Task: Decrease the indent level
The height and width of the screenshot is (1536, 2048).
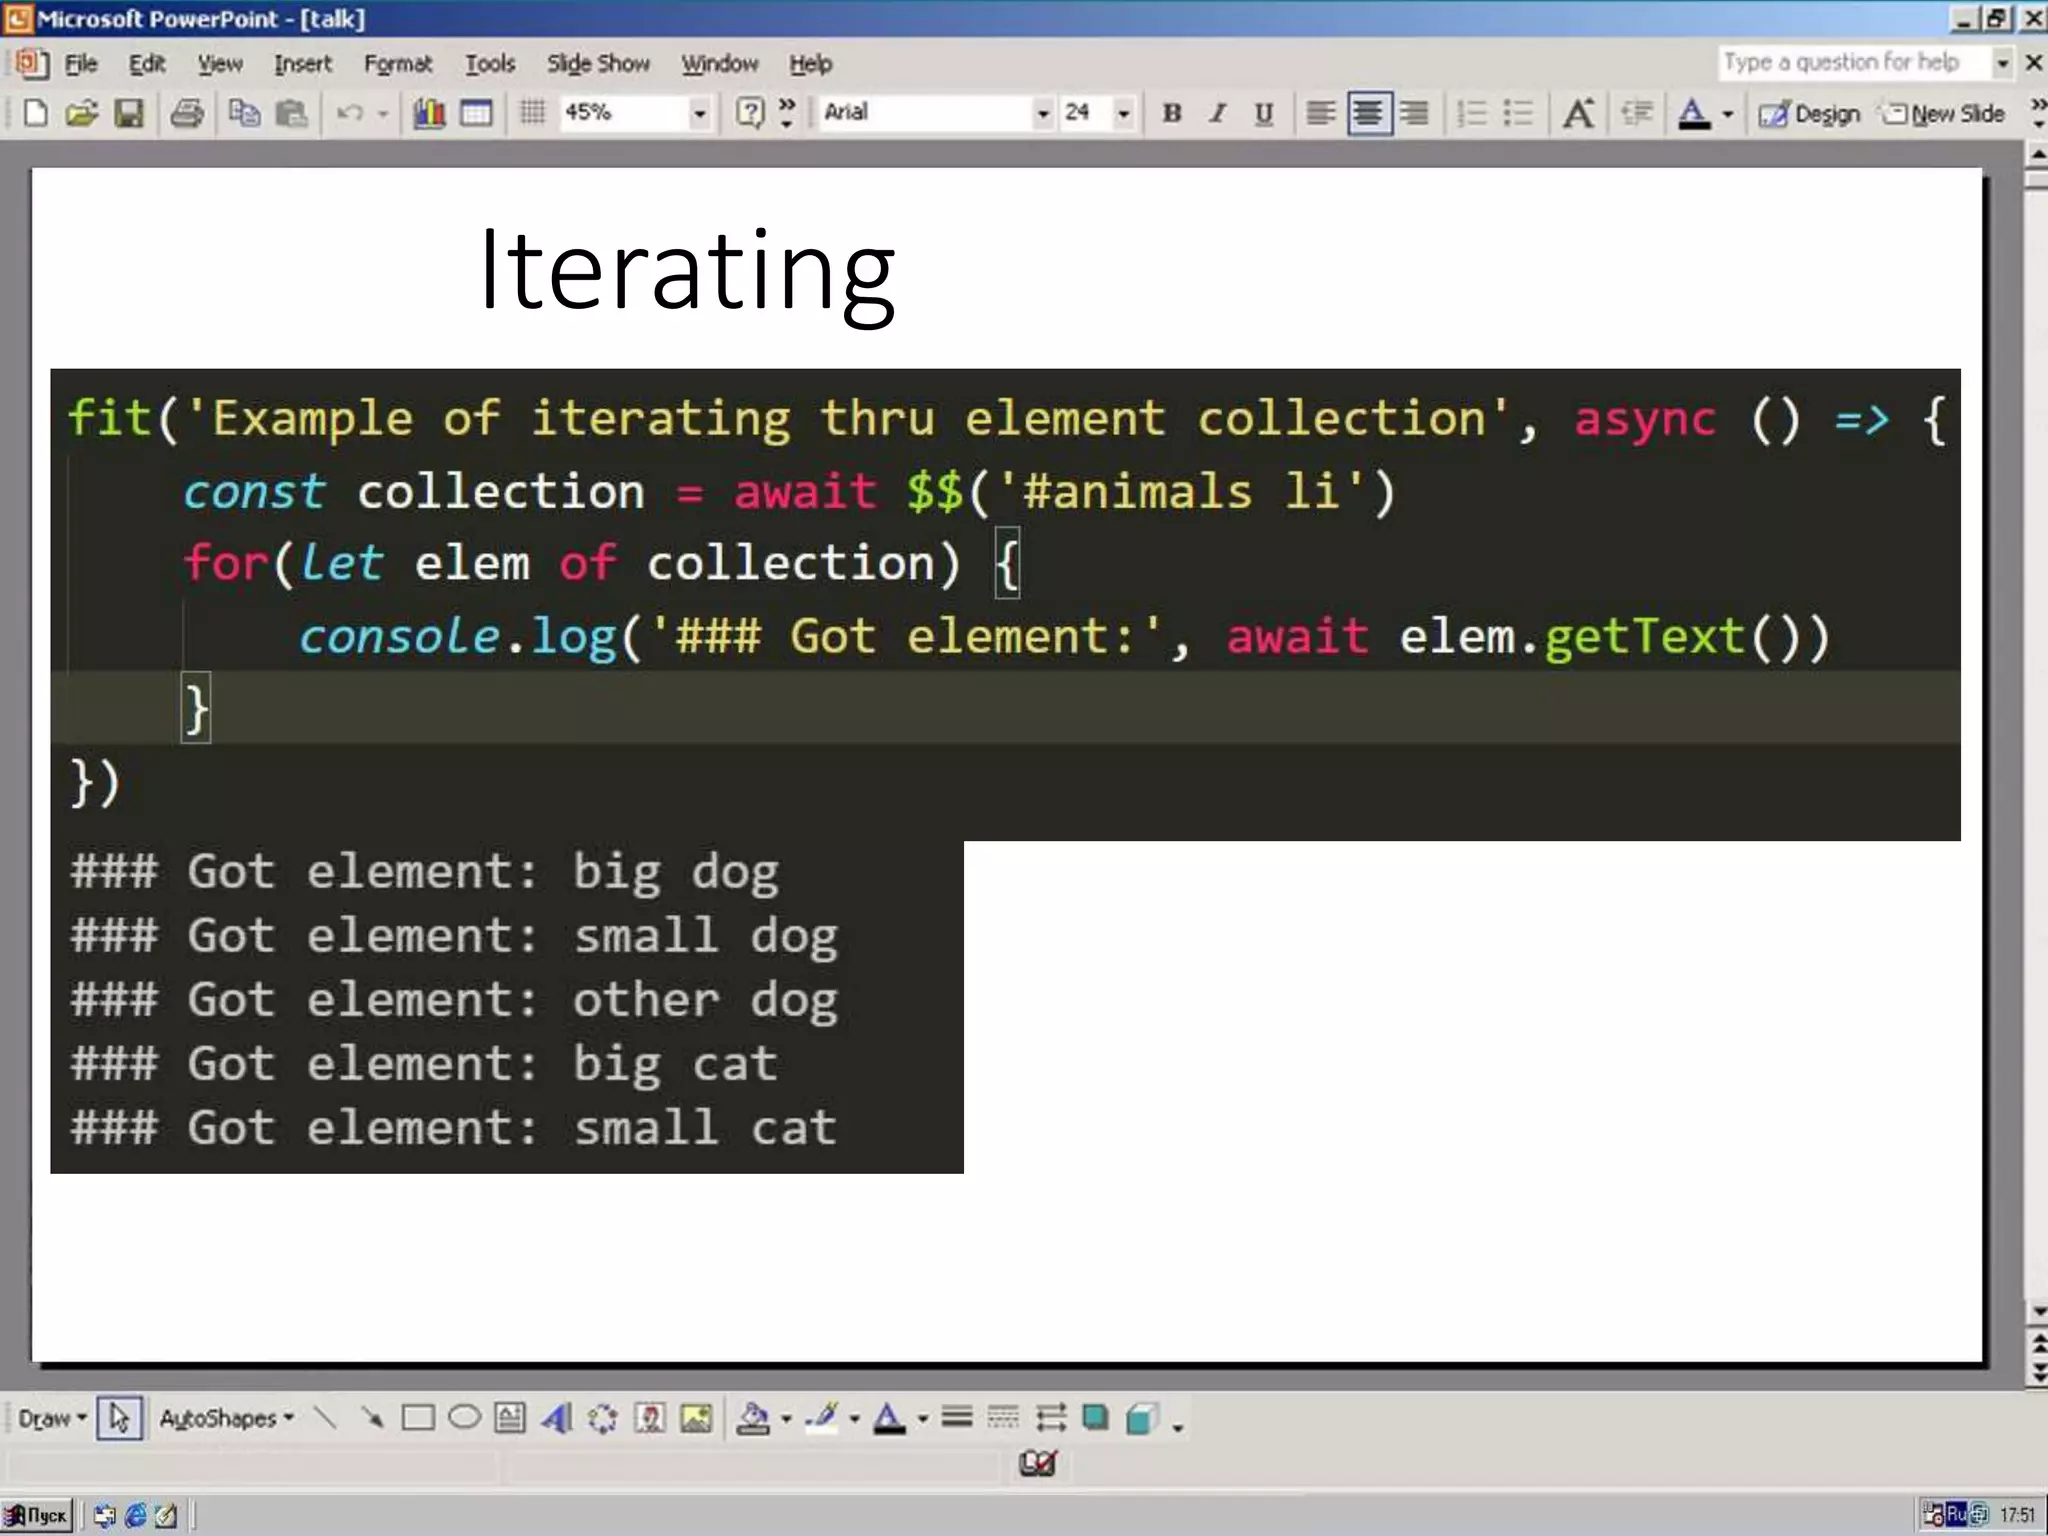Action: (1636, 113)
